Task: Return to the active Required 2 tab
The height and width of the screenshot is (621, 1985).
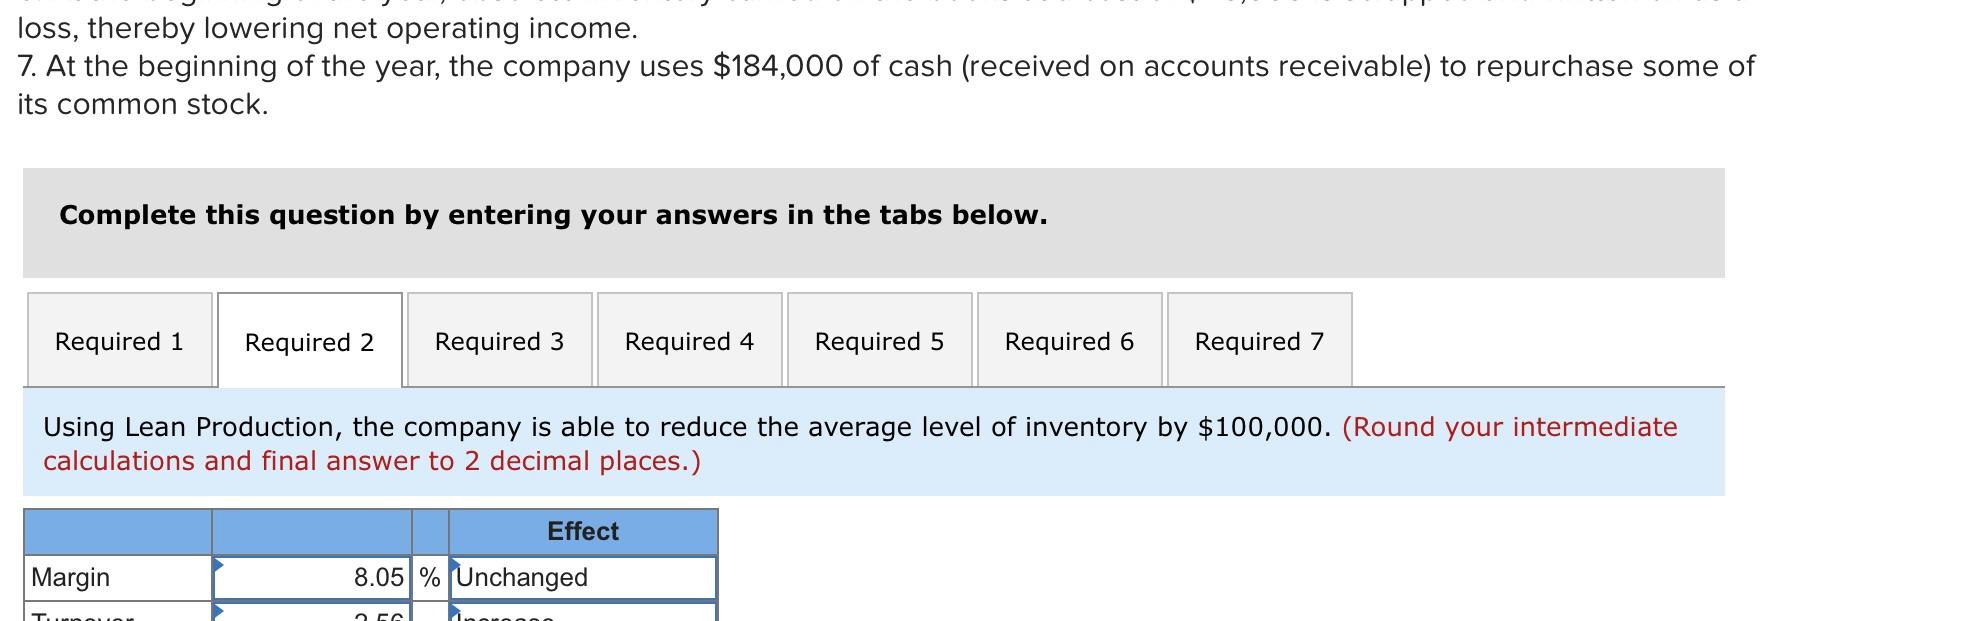Action: [x=309, y=342]
